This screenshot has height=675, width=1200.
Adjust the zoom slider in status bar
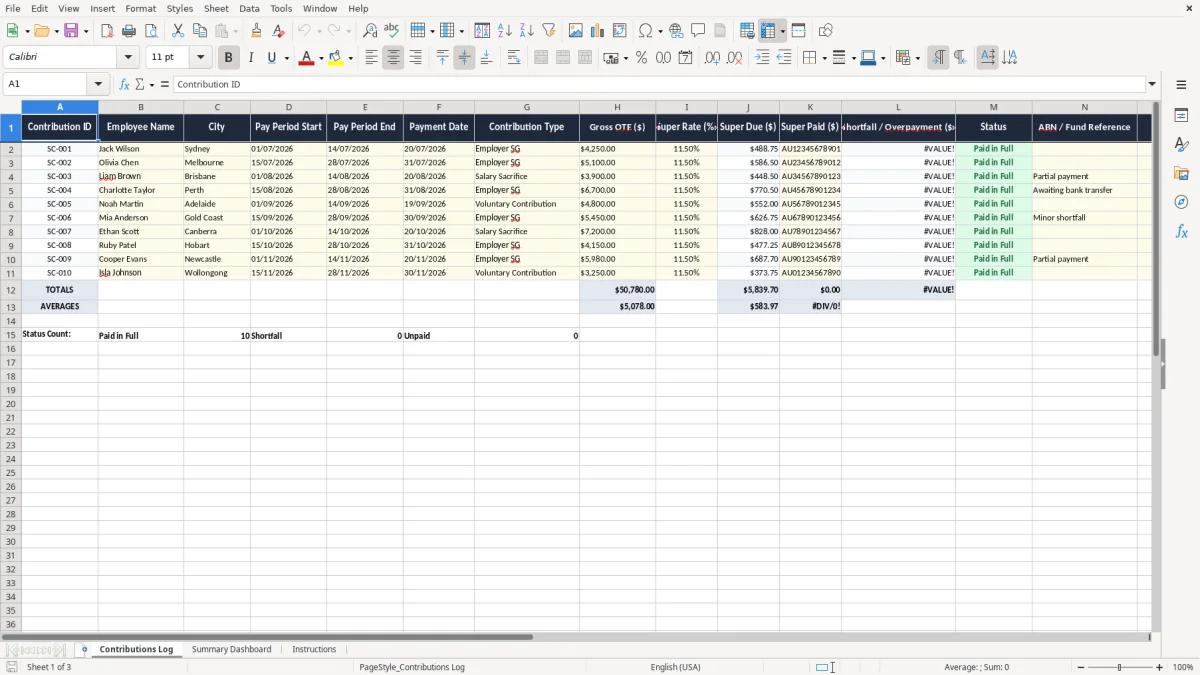[1119, 667]
